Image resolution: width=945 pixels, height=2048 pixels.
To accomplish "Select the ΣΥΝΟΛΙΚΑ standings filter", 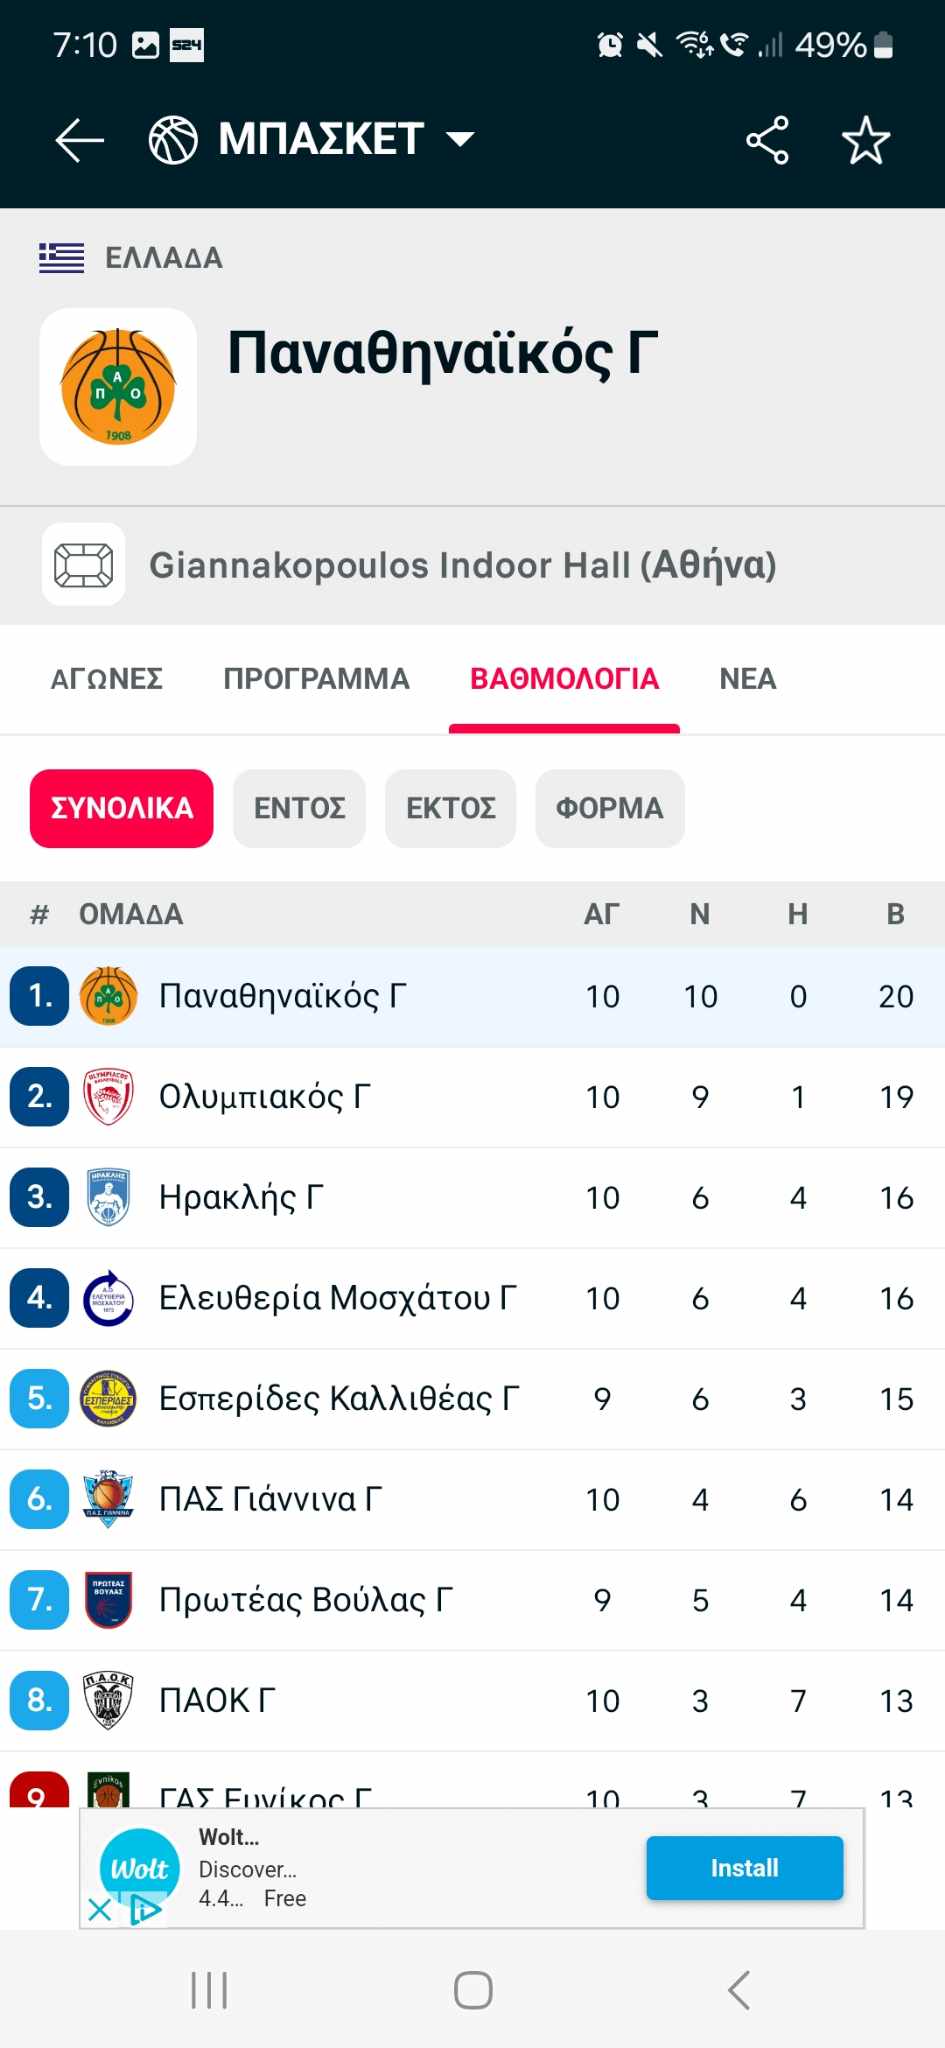I will pyautogui.click(x=122, y=808).
